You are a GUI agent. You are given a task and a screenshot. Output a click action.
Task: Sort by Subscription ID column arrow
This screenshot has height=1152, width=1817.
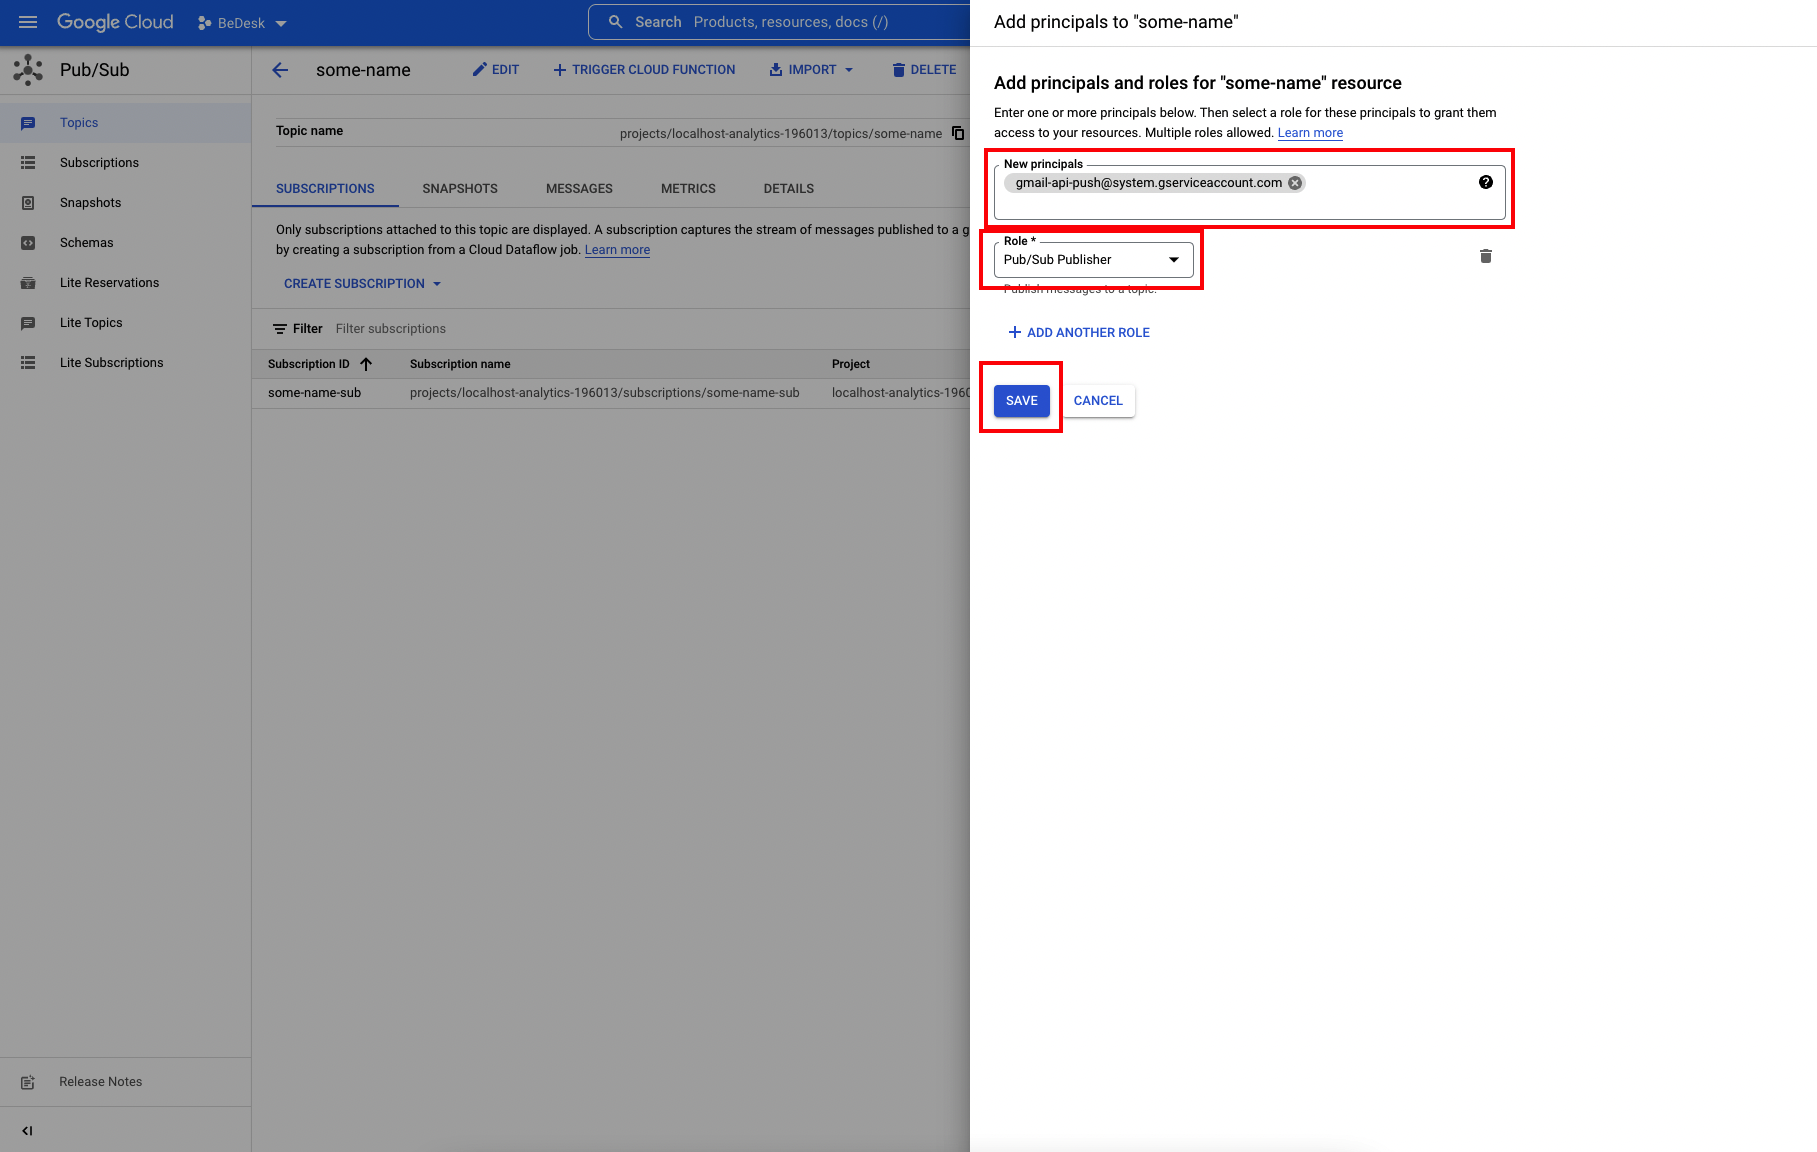pyautogui.click(x=366, y=364)
